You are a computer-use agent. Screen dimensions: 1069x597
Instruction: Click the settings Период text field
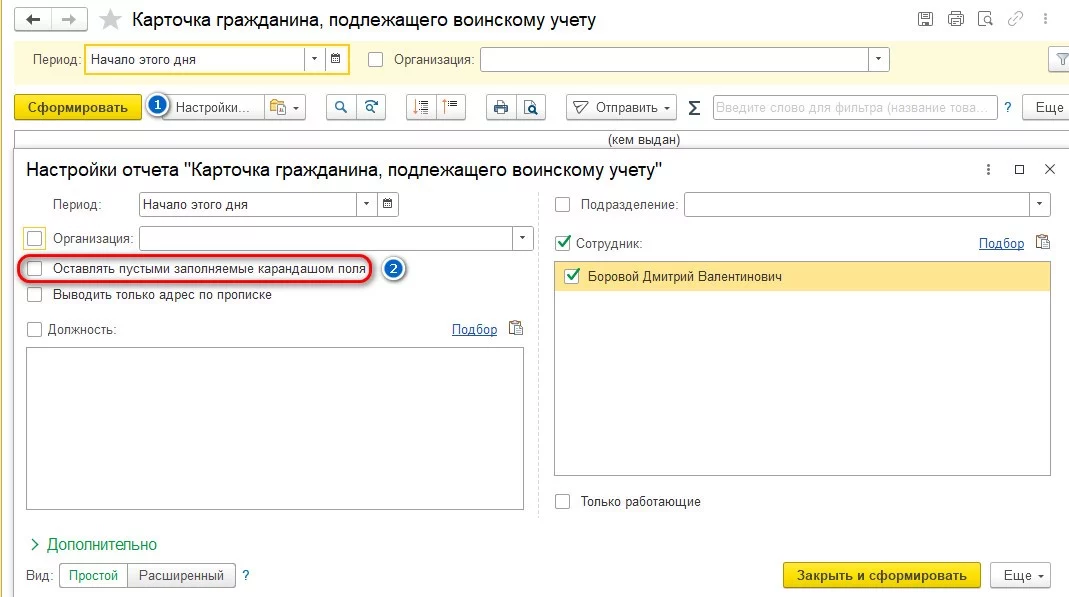(x=248, y=204)
